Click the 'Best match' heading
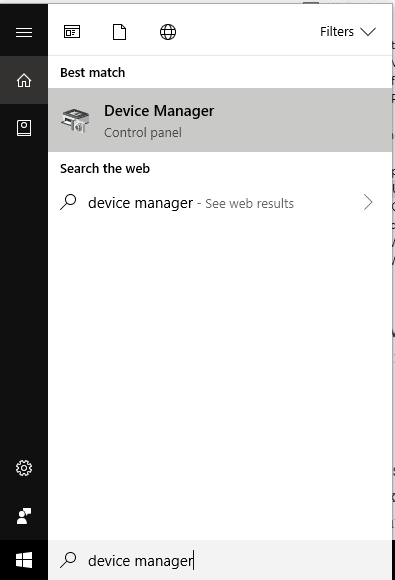 click(92, 72)
